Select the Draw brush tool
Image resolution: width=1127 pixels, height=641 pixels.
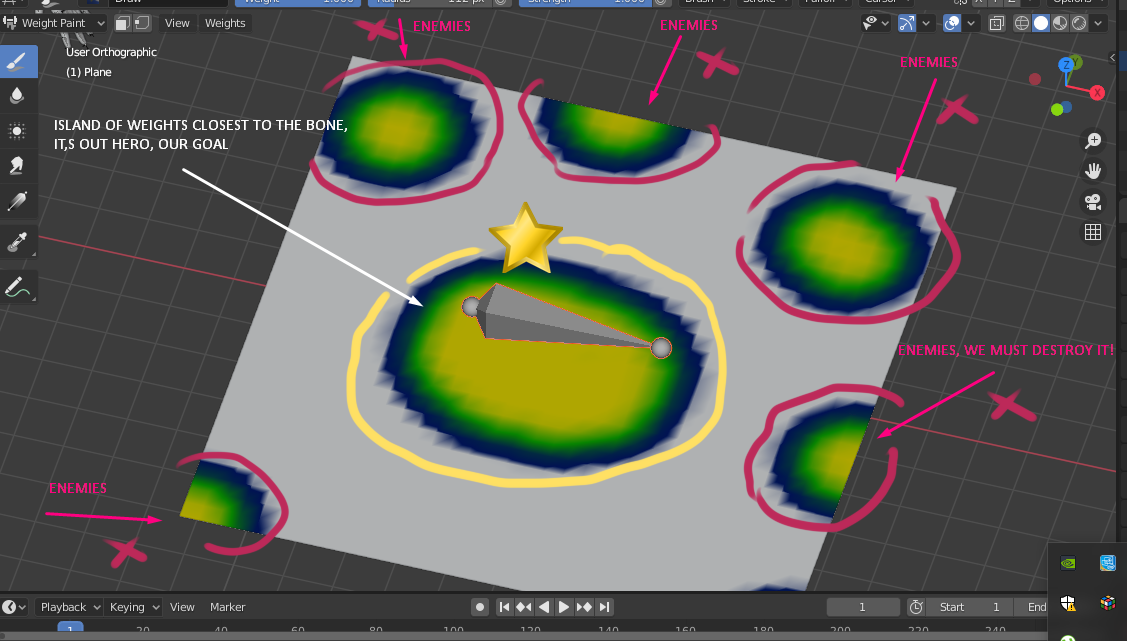(x=17, y=61)
